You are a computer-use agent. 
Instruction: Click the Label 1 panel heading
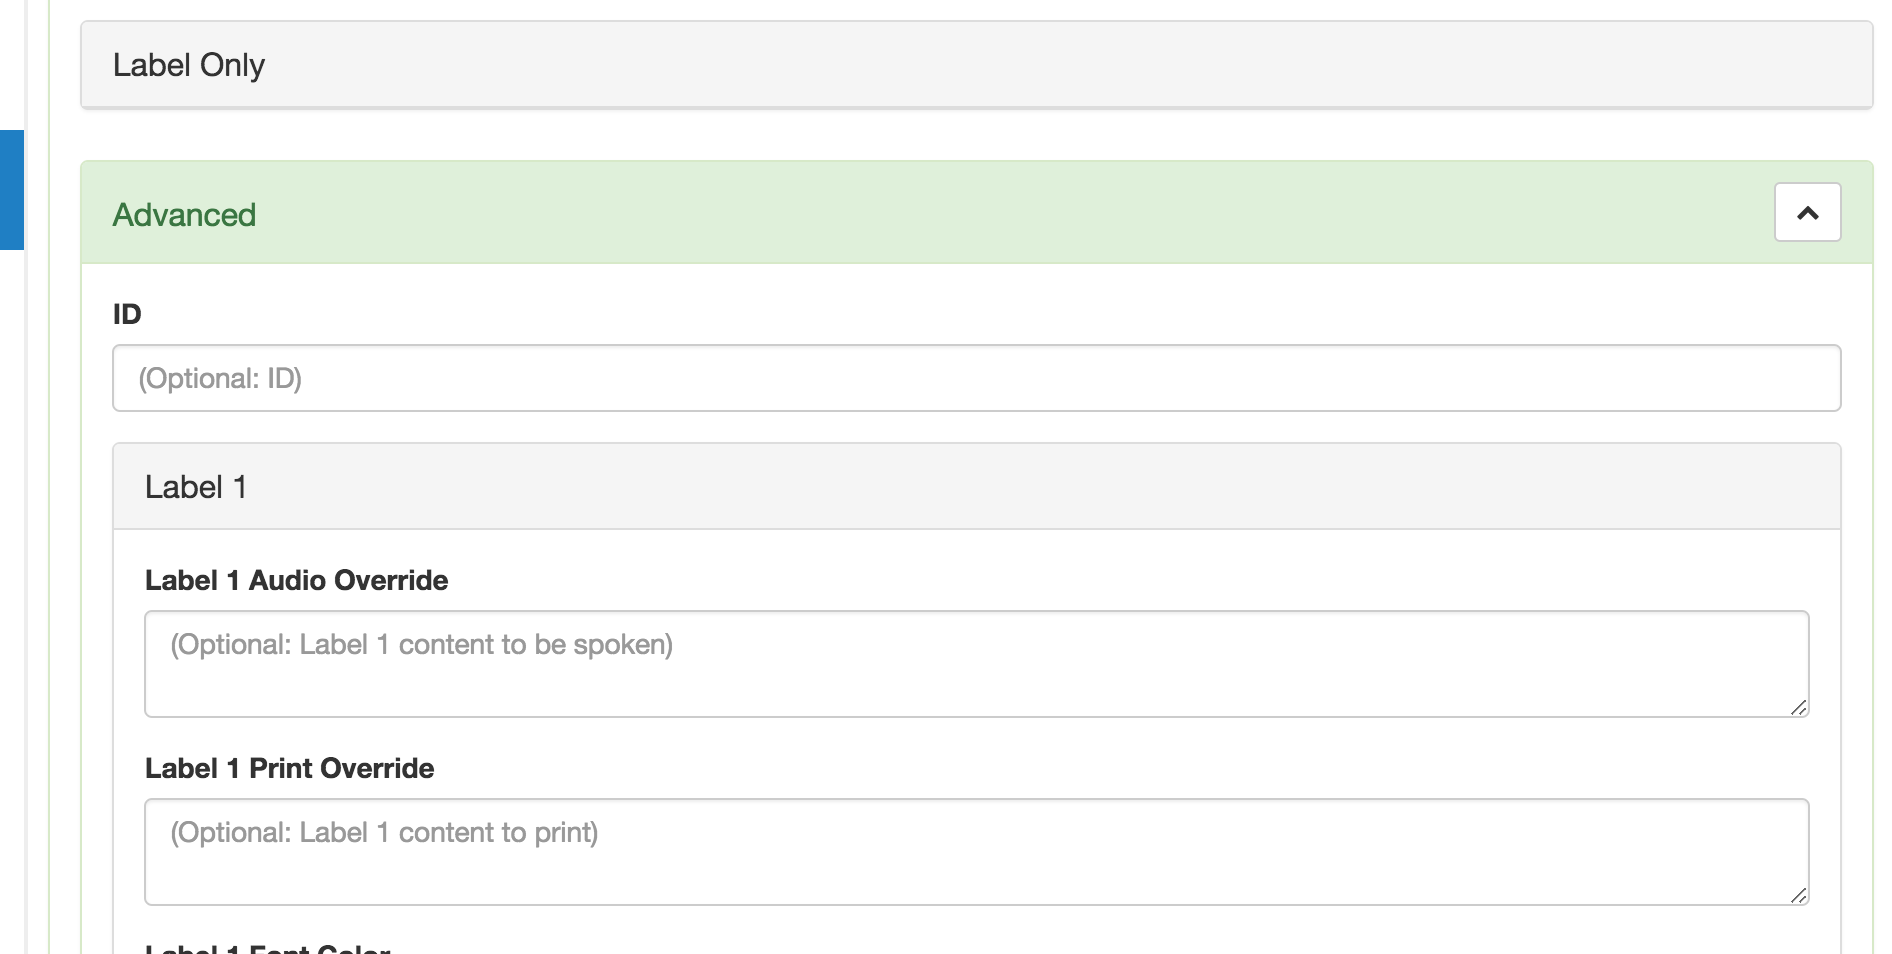(976, 487)
